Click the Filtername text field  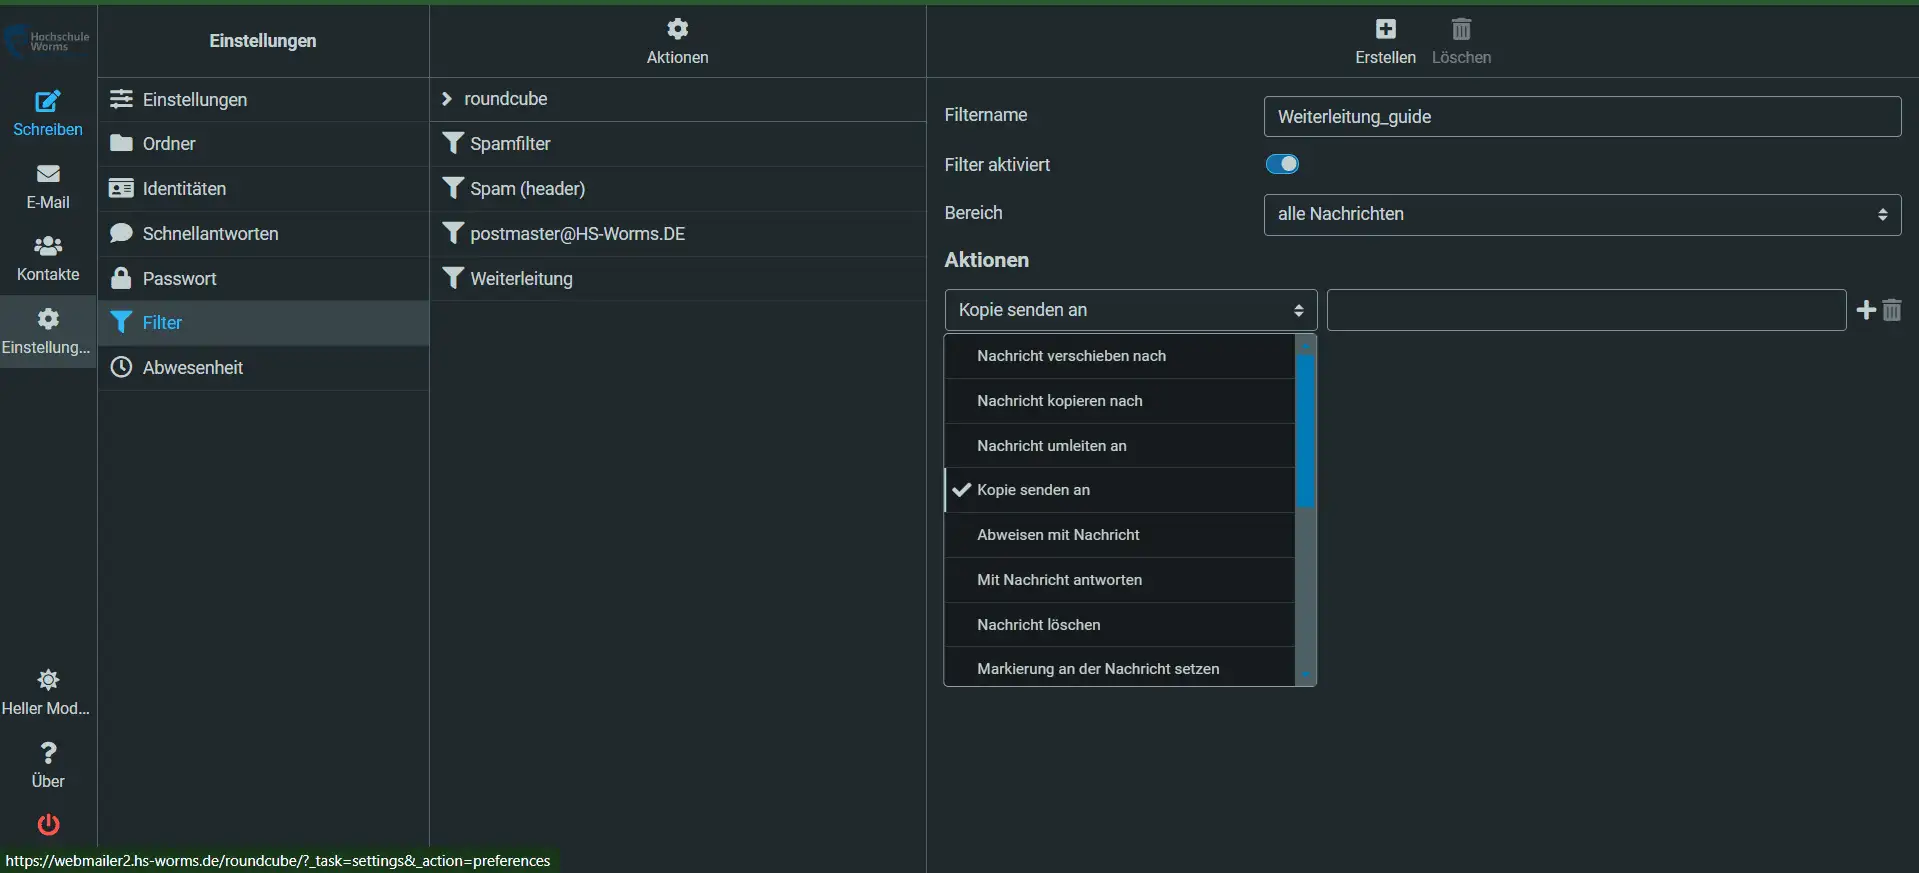click(x=1581, y=117)
